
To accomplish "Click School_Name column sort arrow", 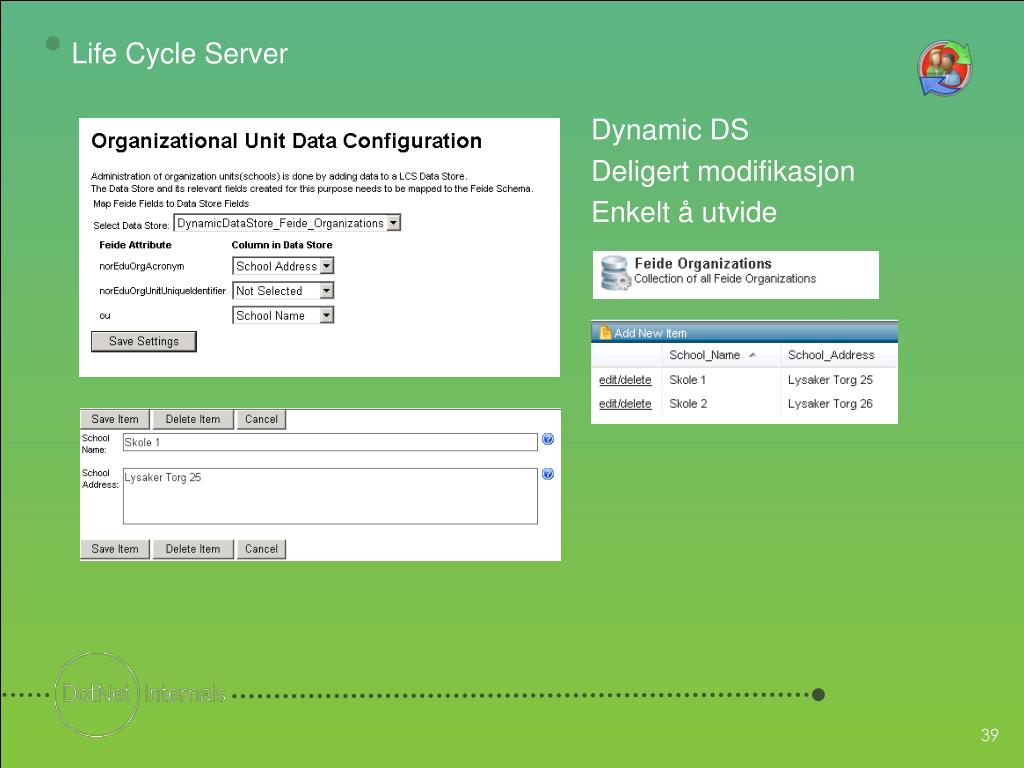I will [x=752, y=355].
